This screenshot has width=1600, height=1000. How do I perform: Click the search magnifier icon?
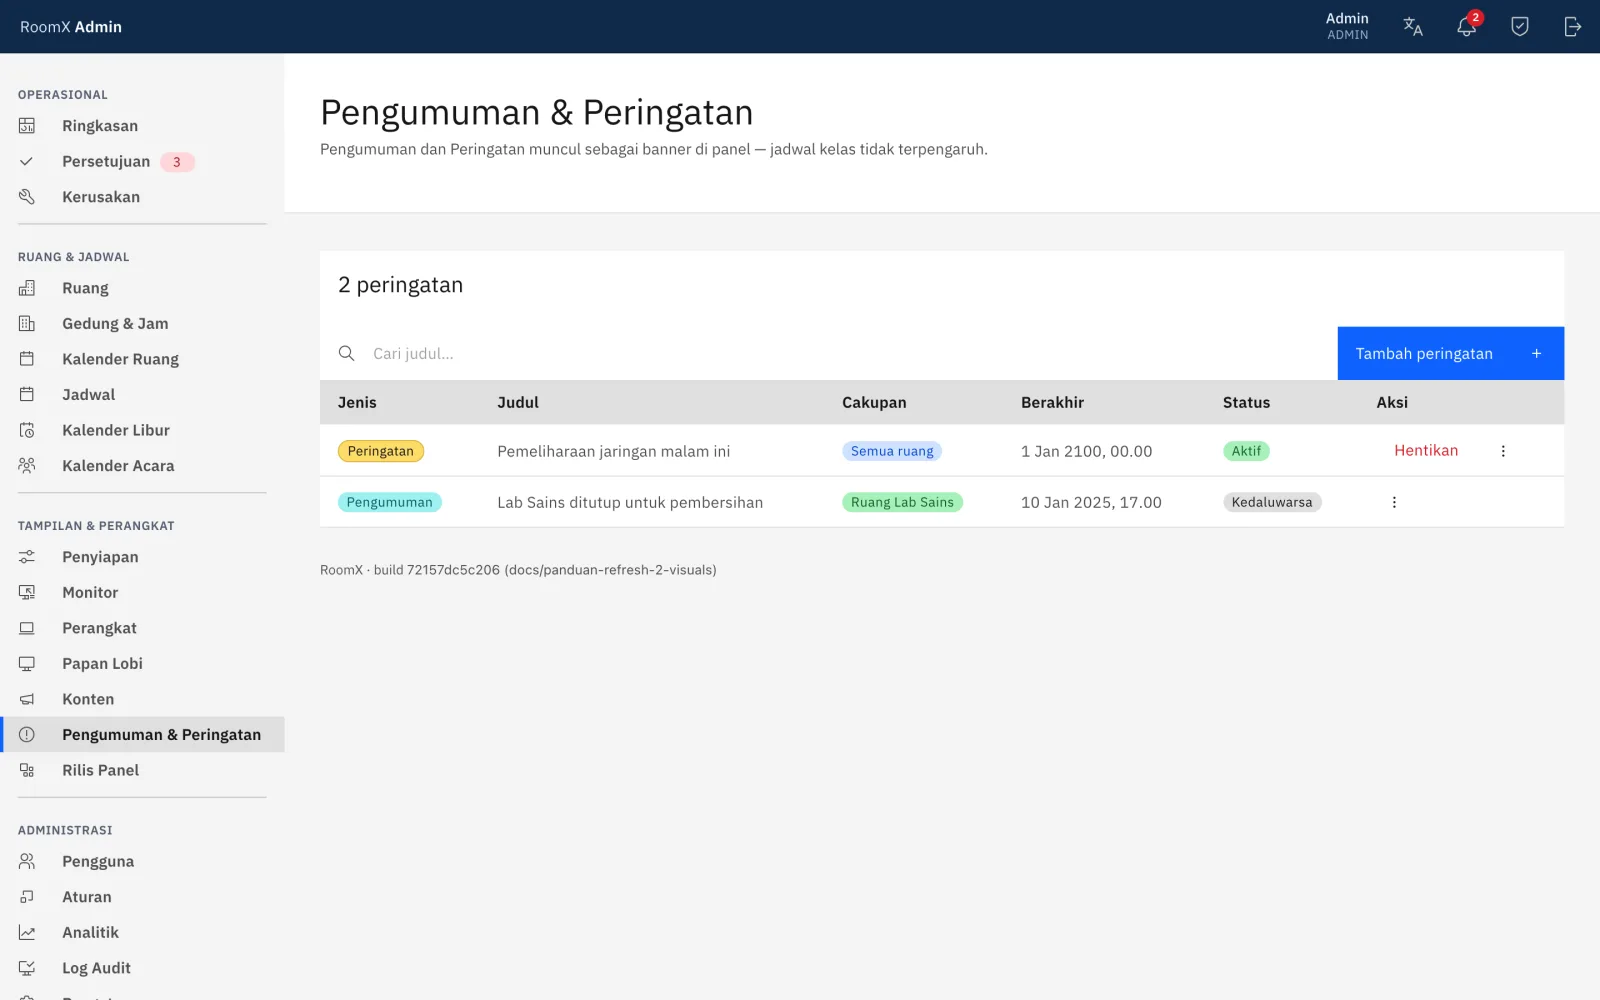coord(347,353)
